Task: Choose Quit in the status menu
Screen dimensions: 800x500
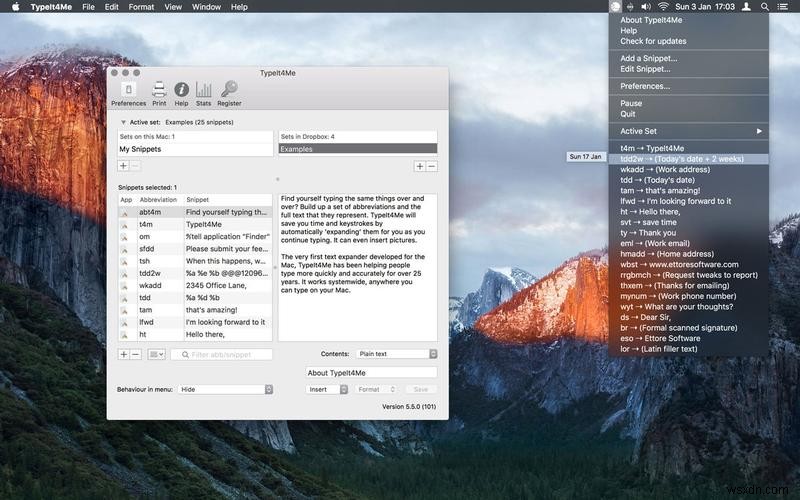Action: click(689, 114)
